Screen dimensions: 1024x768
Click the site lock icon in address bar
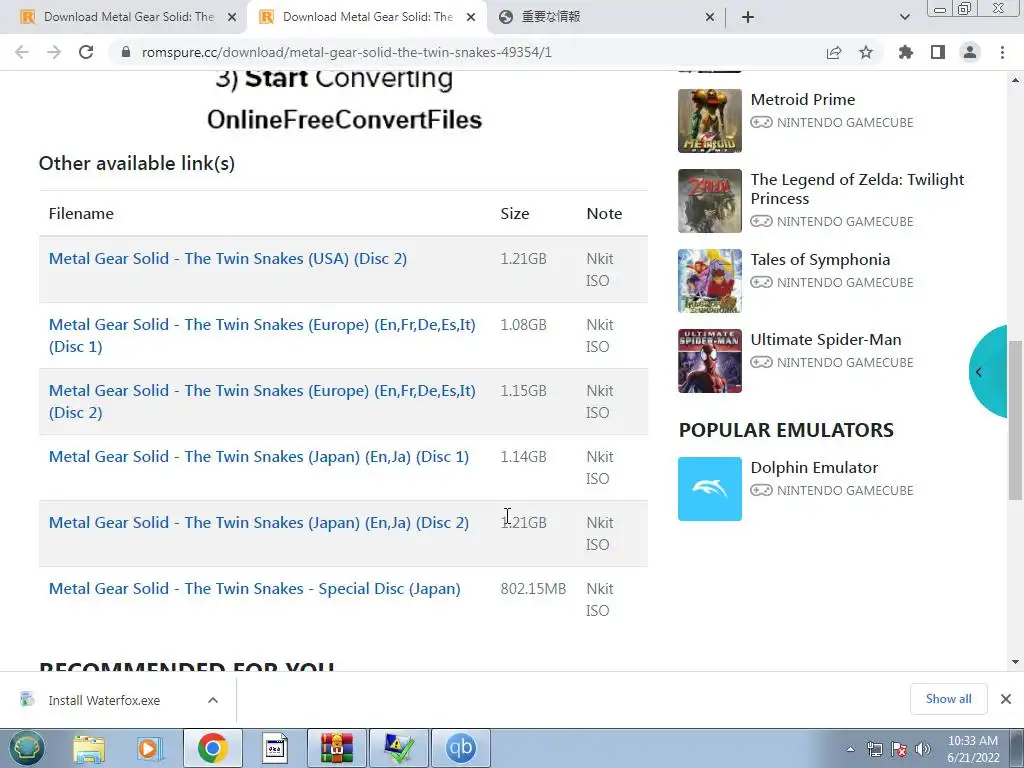coord(127,52)
